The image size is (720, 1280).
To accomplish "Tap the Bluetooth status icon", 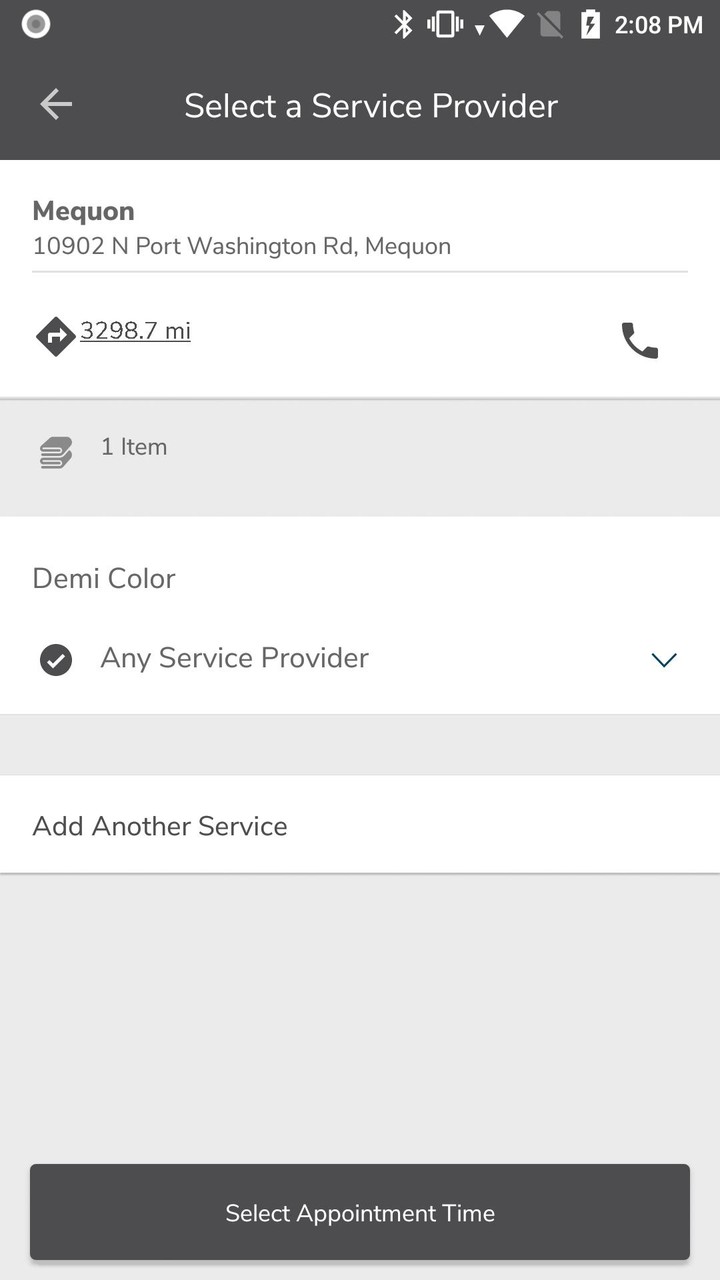I will coord(403,25).
